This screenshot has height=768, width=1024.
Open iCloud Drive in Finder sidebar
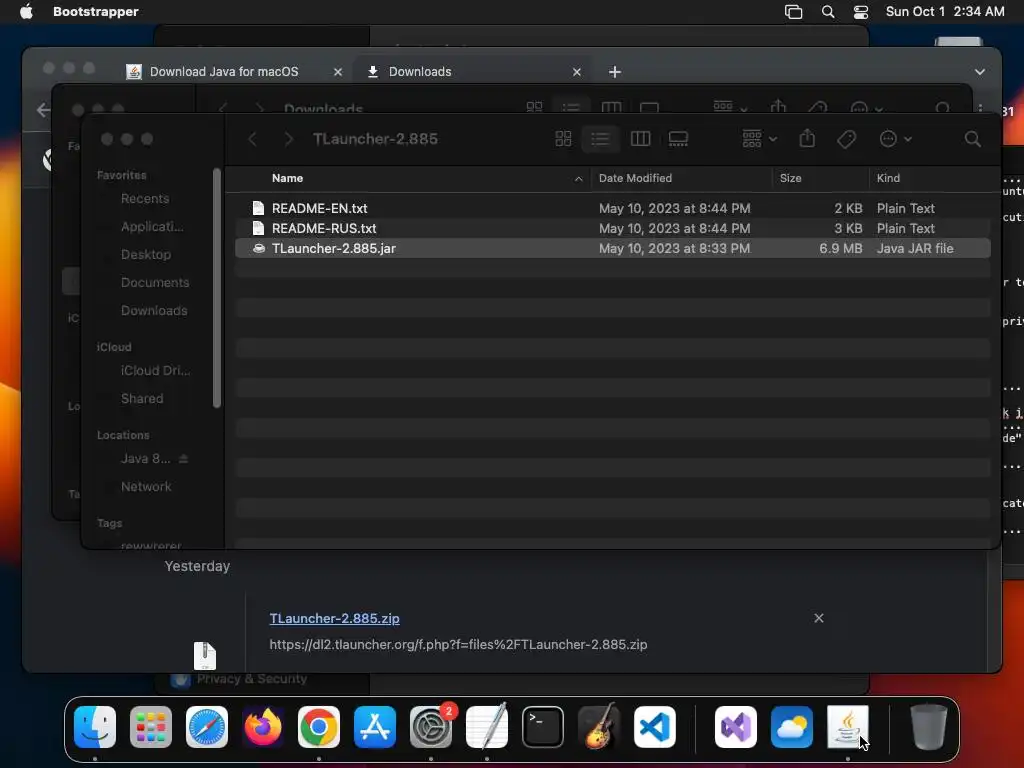(x=155, y=370)
